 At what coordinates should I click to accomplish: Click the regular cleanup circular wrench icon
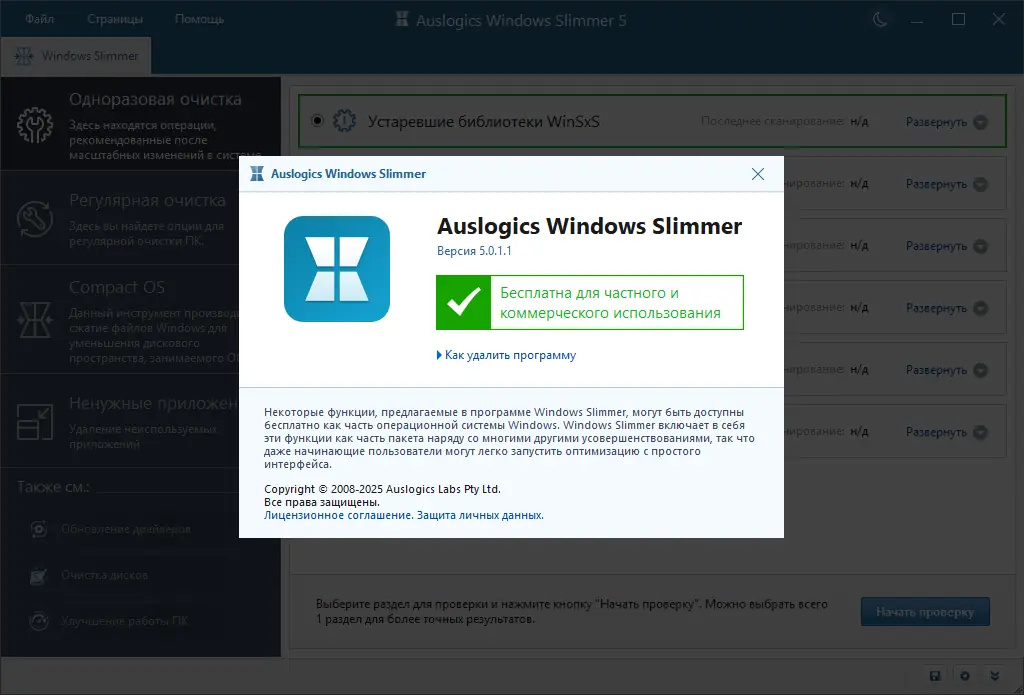[35, 218]
